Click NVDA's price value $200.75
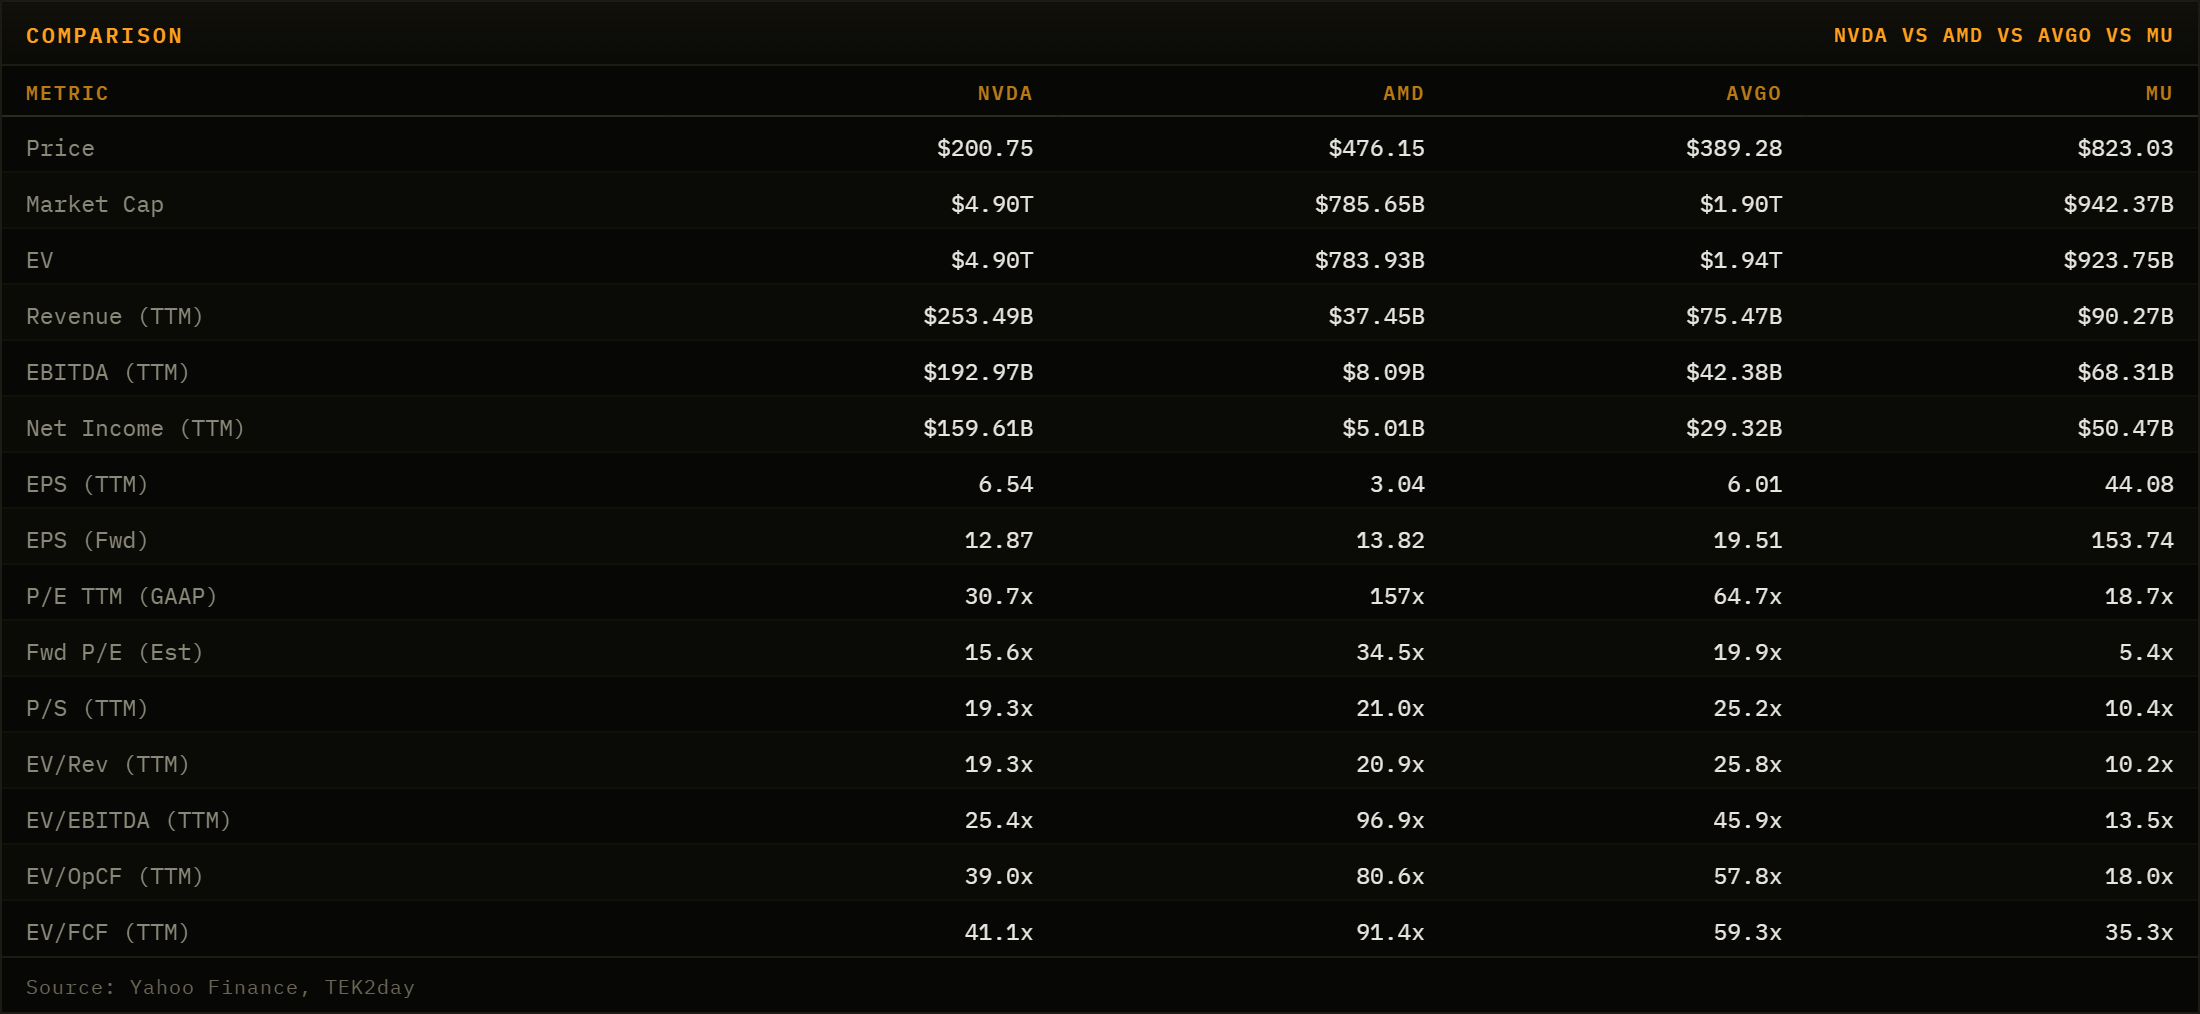The height and width of the screenshot is (1014, 2200). (x=985, y=148)
